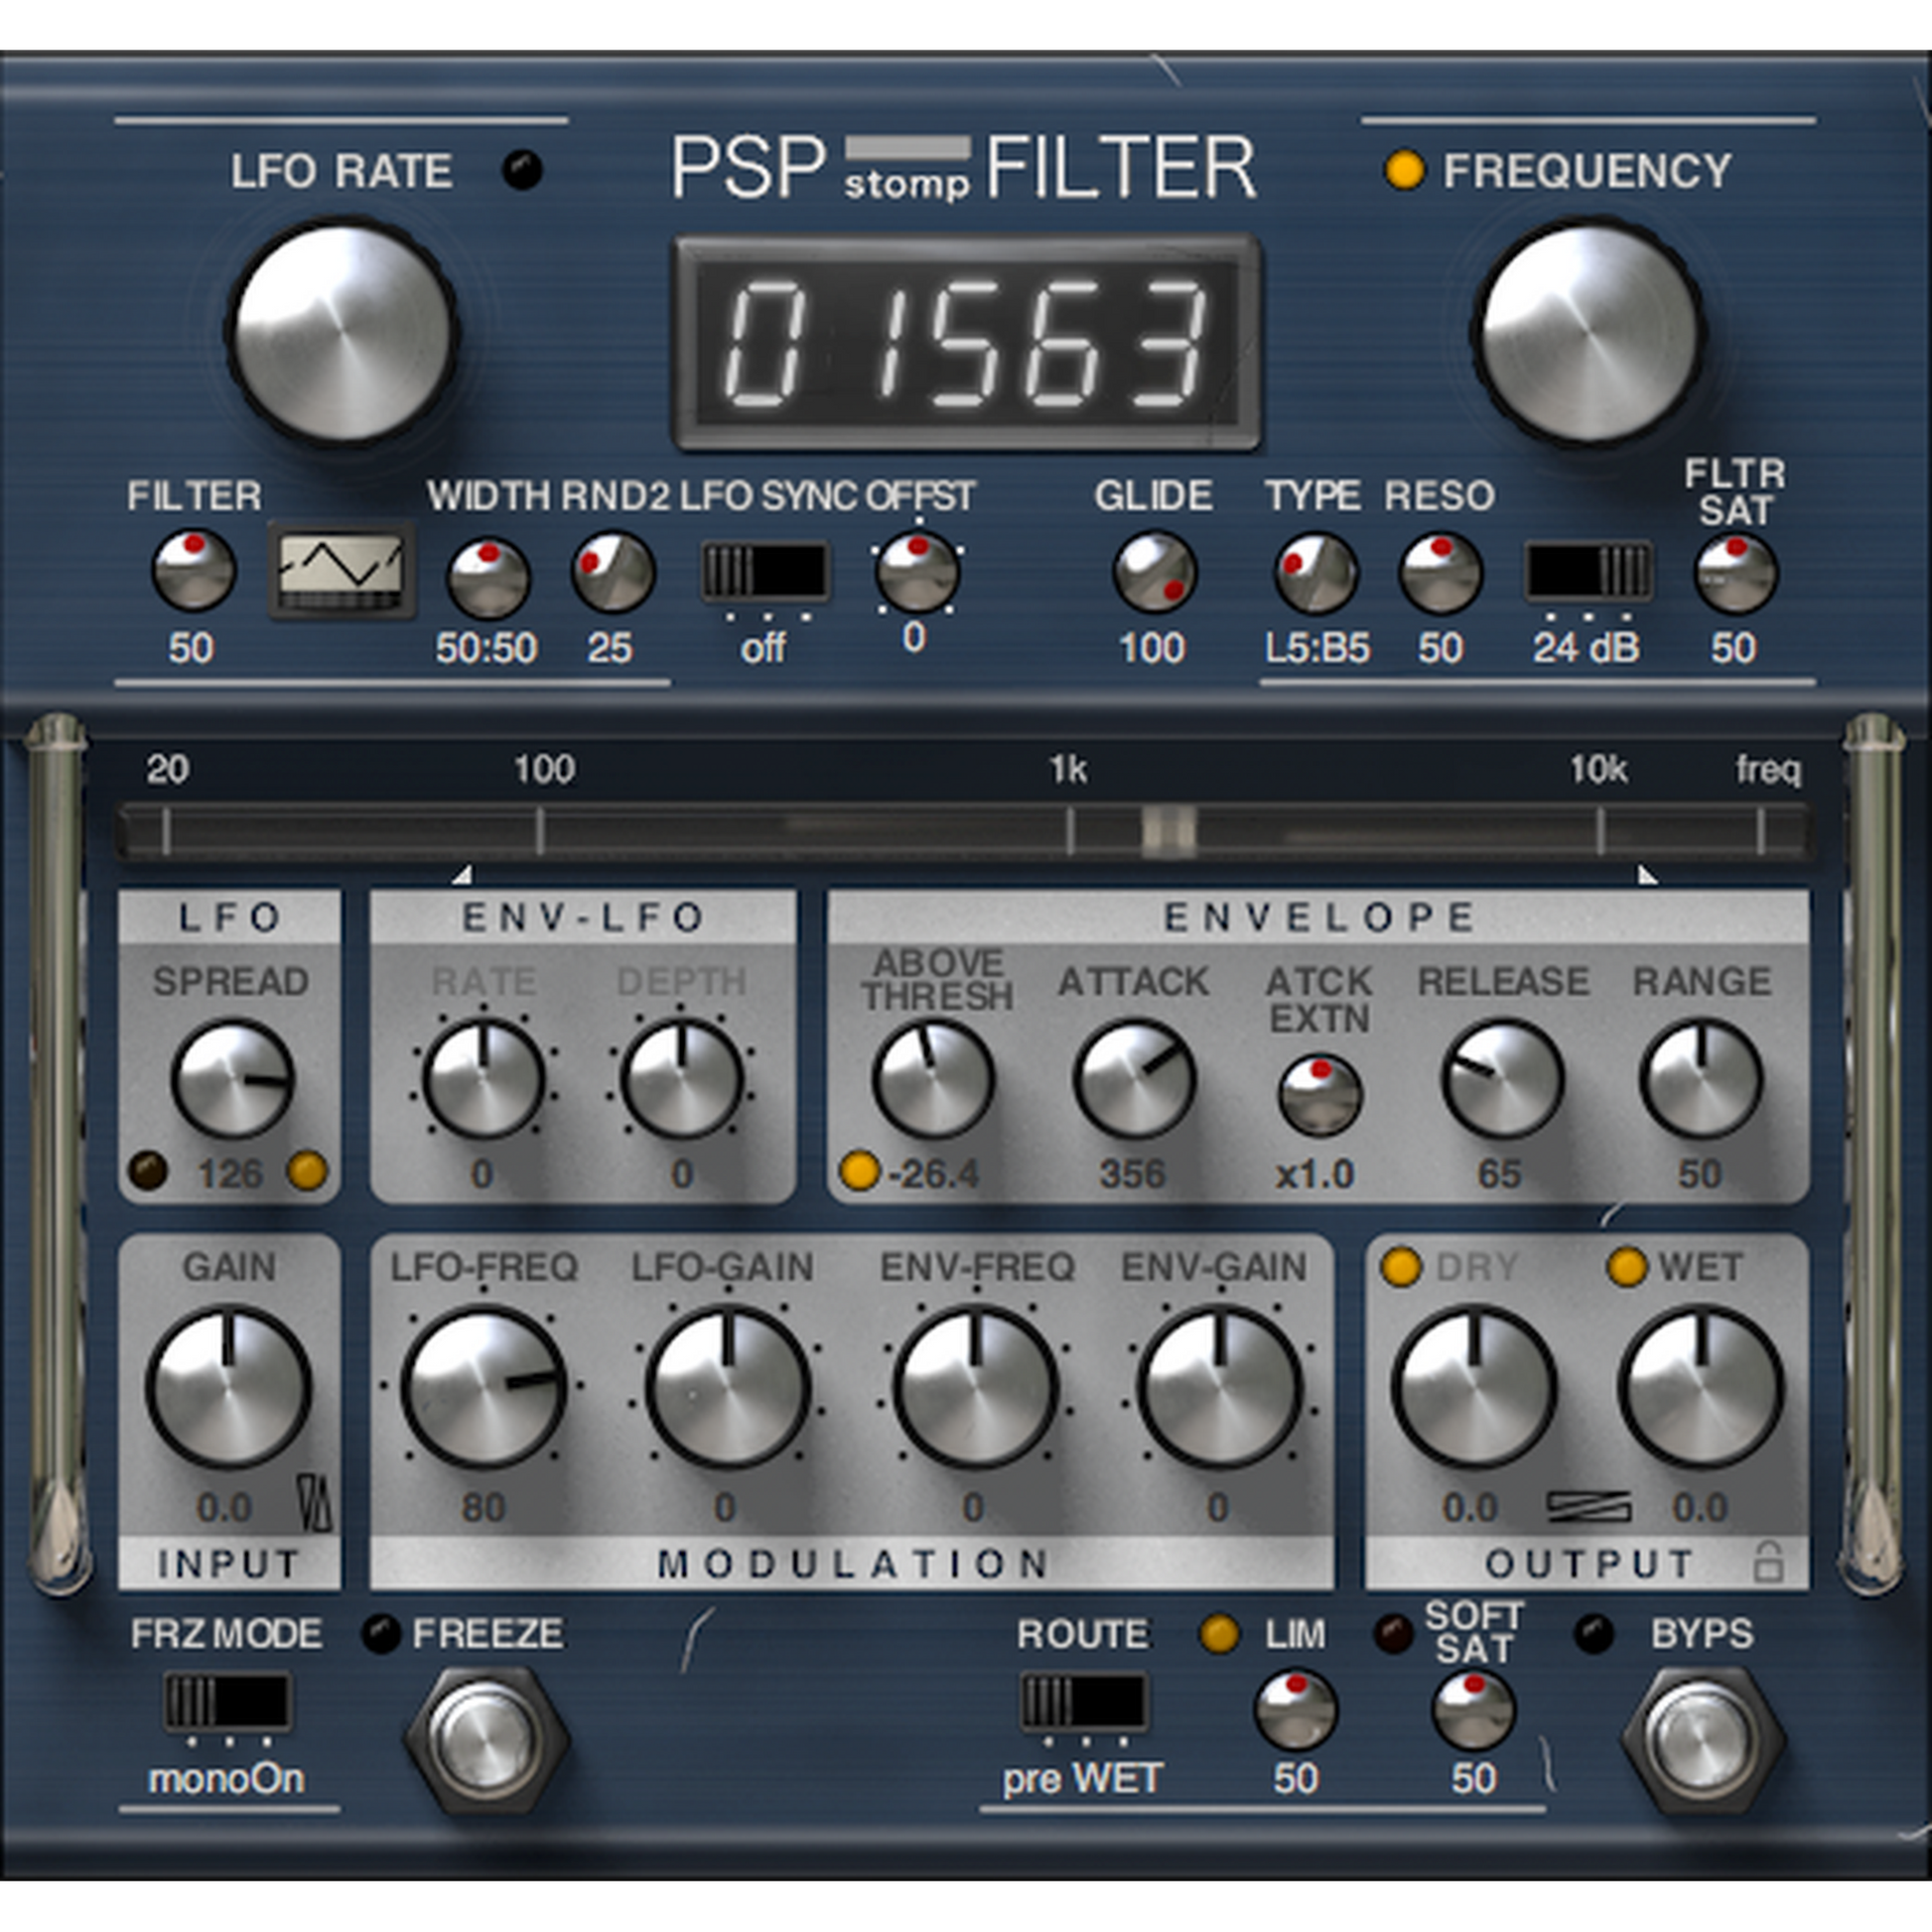Toggle the output lock padlock icon
Viewport: 1932px width, 1932px height.
coord(1768,1561)
